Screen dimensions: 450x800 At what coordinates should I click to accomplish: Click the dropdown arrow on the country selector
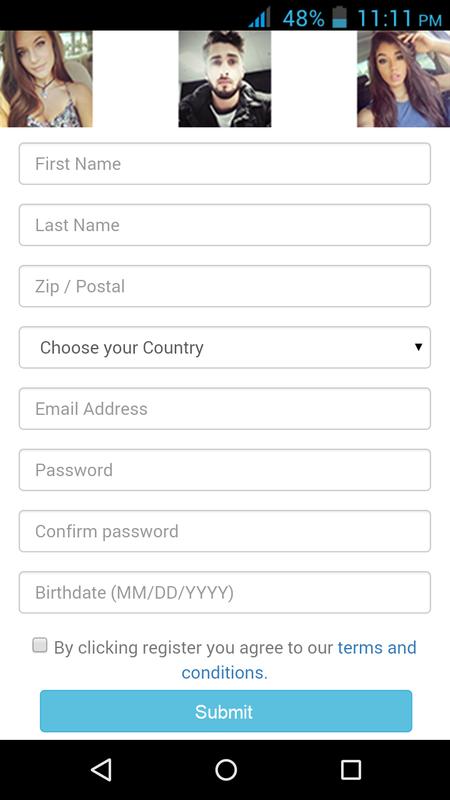pos(418,347)
